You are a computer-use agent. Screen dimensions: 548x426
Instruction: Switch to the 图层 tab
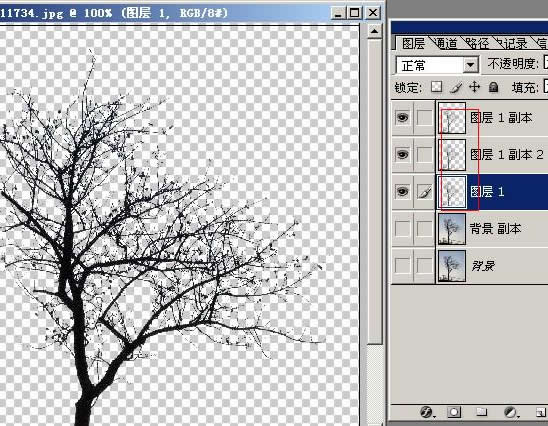(x=413, y=43)
